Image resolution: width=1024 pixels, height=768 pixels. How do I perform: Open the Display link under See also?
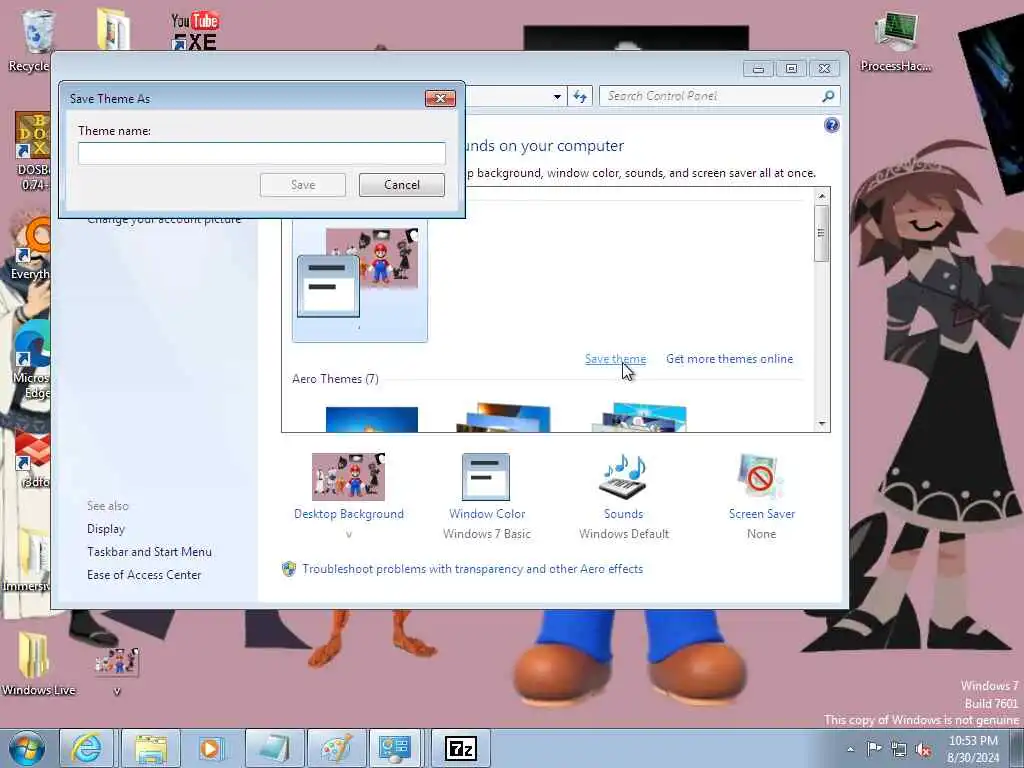click(x=106, y=529)
